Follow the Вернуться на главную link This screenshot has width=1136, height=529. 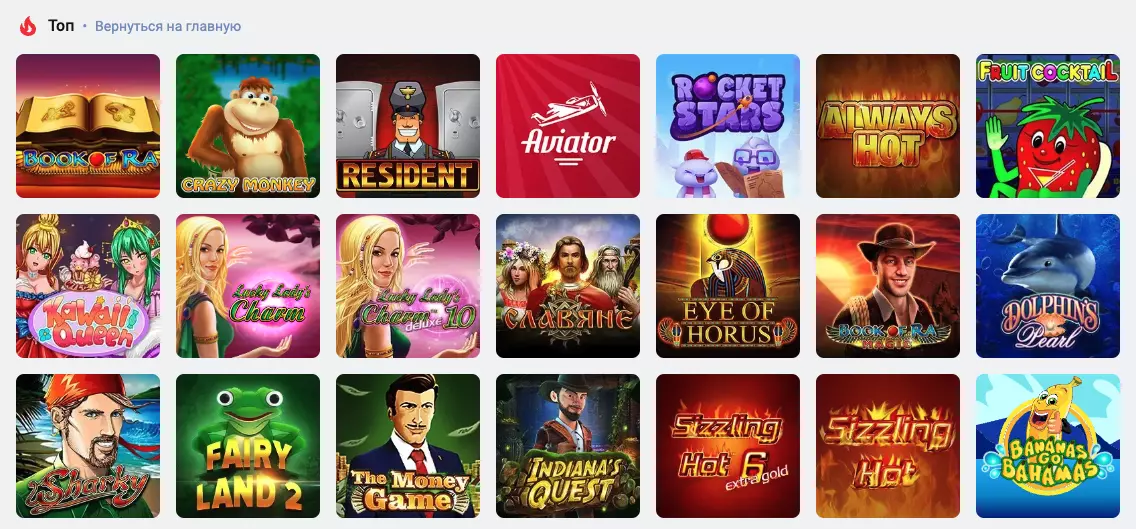pyautogui.click(x=168, y=27)
